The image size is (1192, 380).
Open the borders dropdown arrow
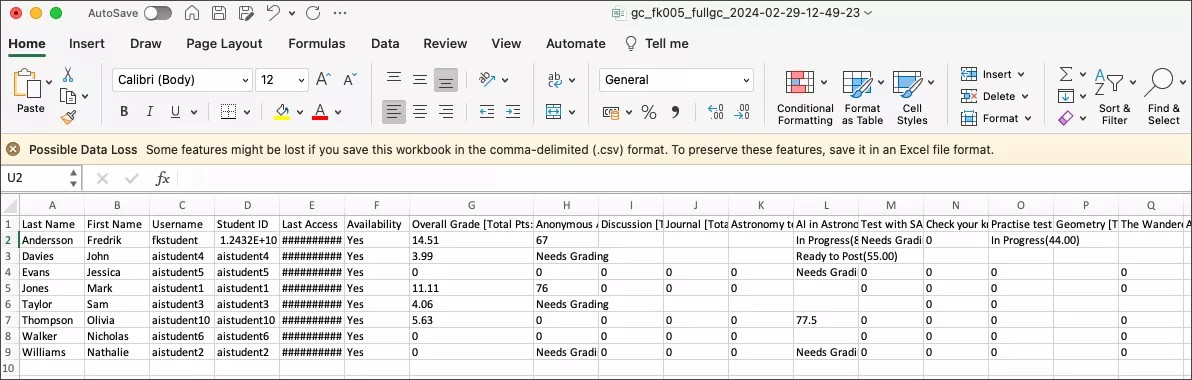[x=246, y=112]
